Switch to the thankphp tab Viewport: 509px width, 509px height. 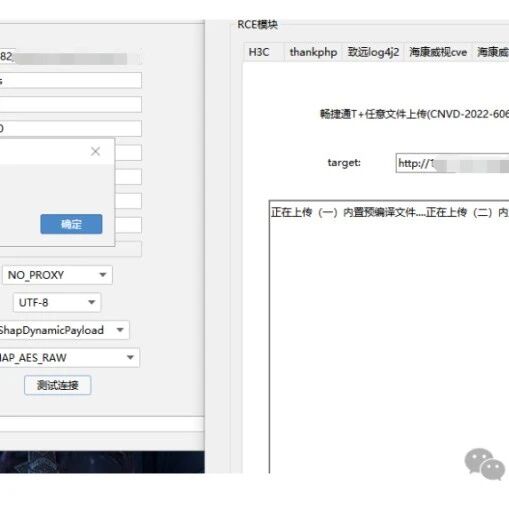coord(313,52)
